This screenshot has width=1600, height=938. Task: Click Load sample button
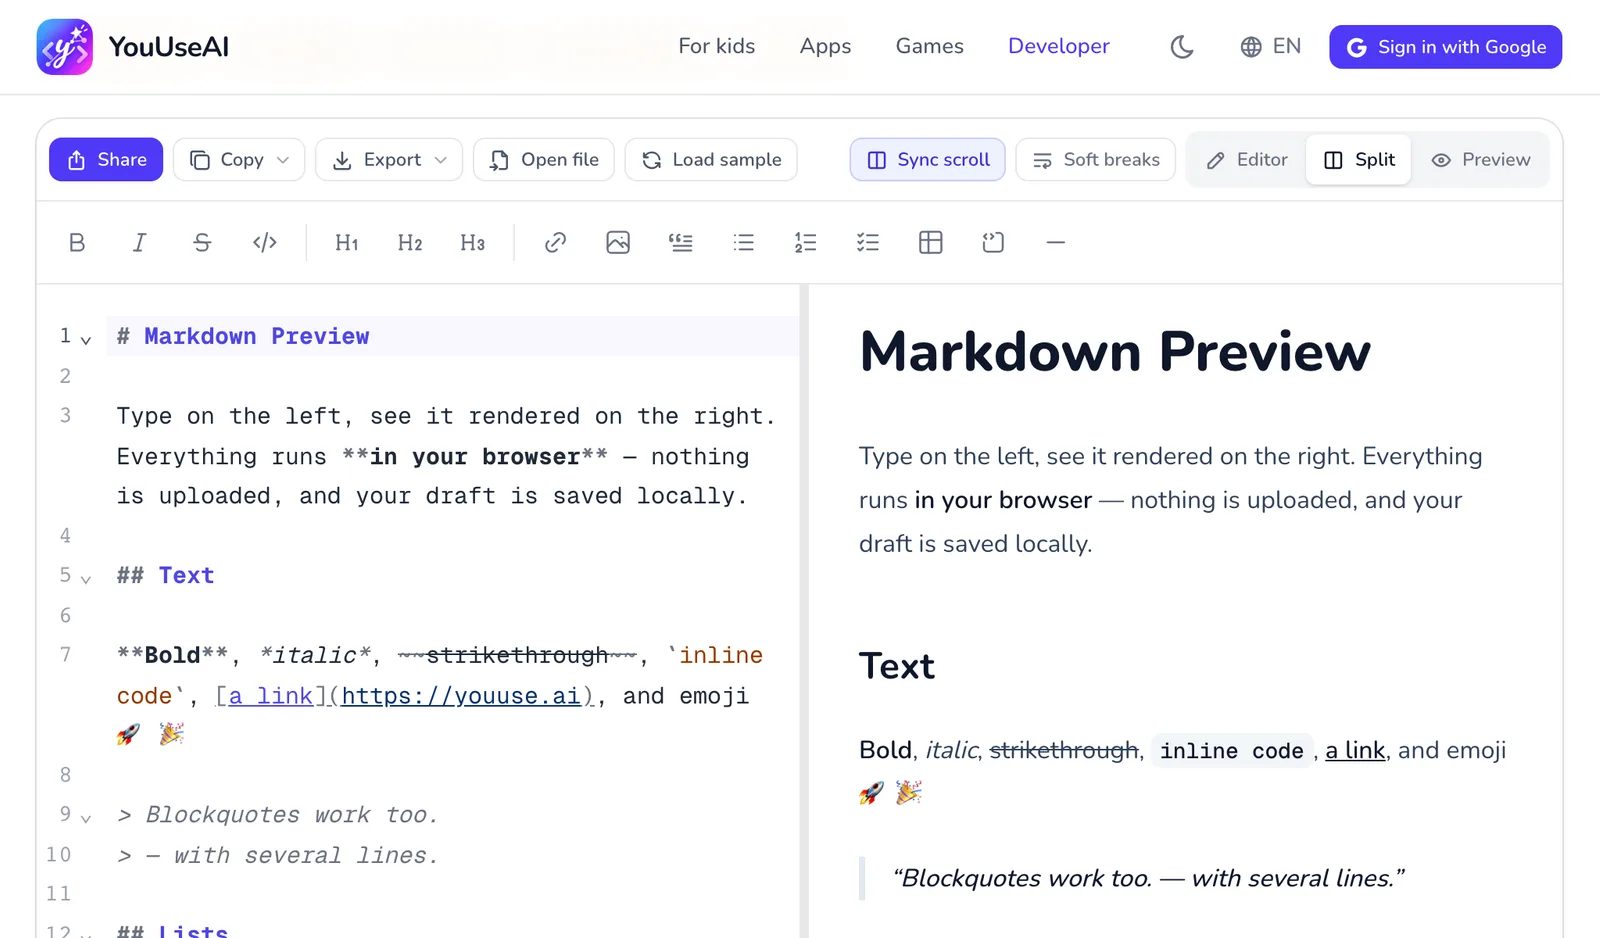tap(711, 160)
